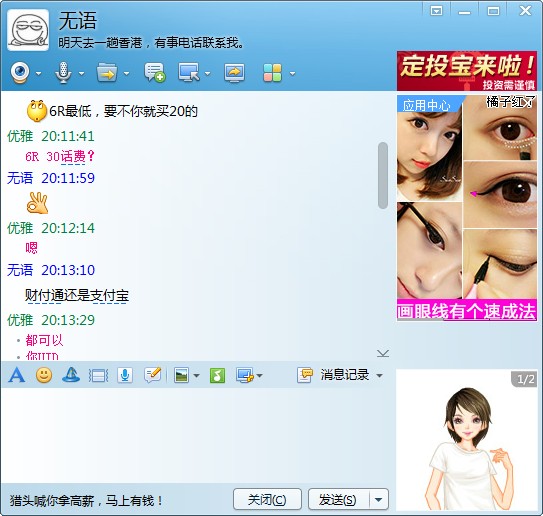
Task: Start a voice call with microphone icon
Action: click(x=63, y=73)
